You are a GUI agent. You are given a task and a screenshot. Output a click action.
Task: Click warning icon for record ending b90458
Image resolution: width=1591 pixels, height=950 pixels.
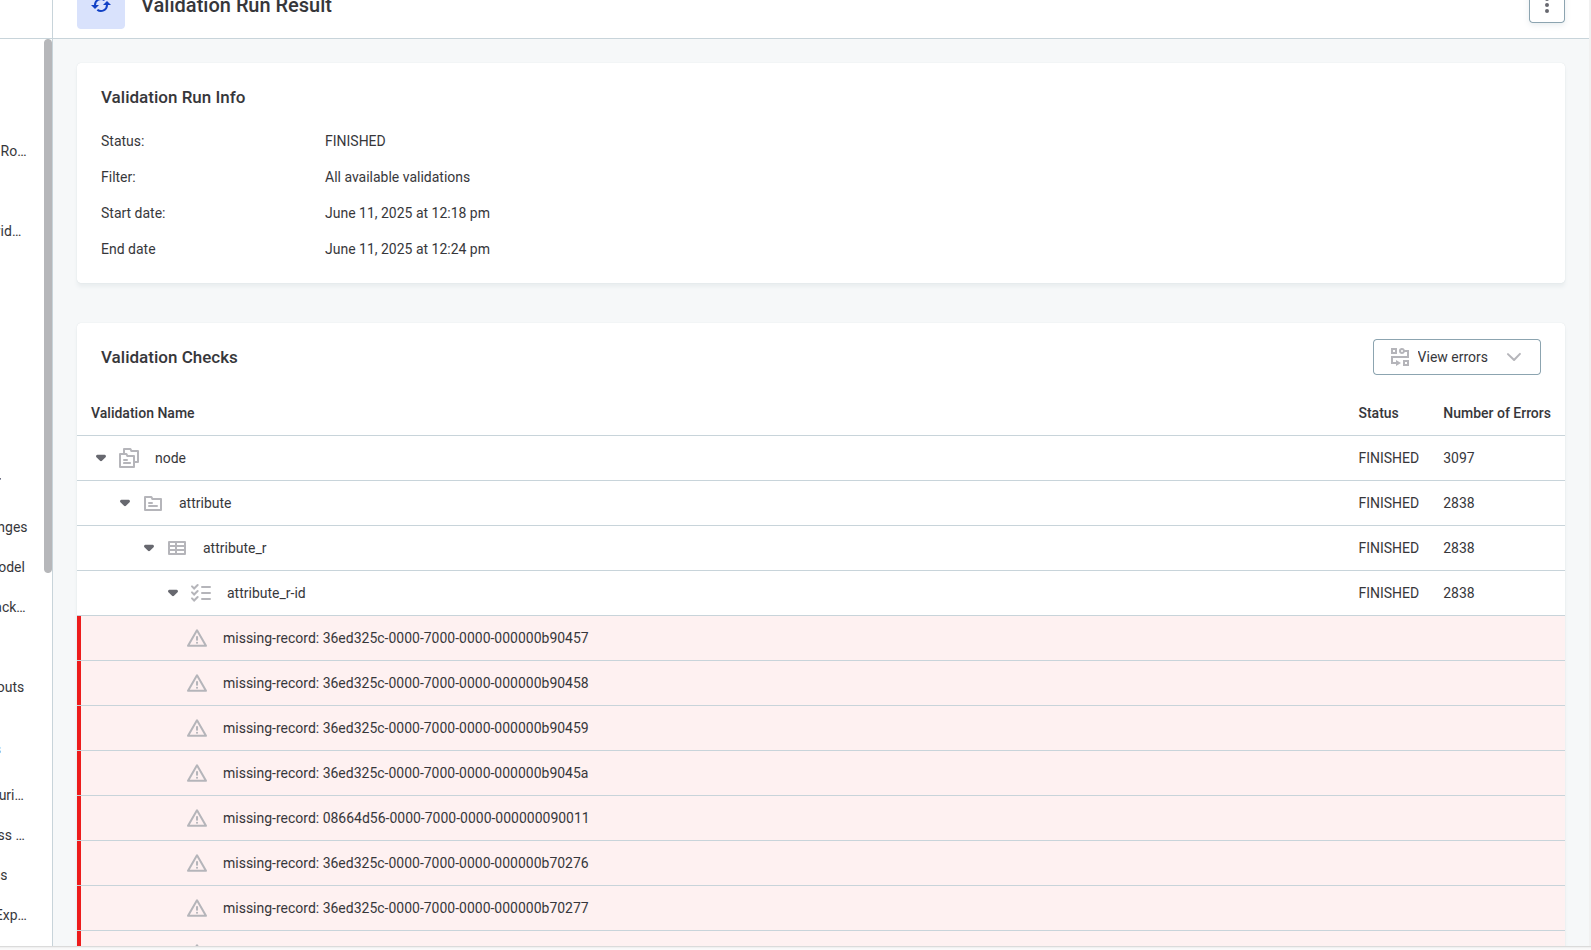coord(197,683)
